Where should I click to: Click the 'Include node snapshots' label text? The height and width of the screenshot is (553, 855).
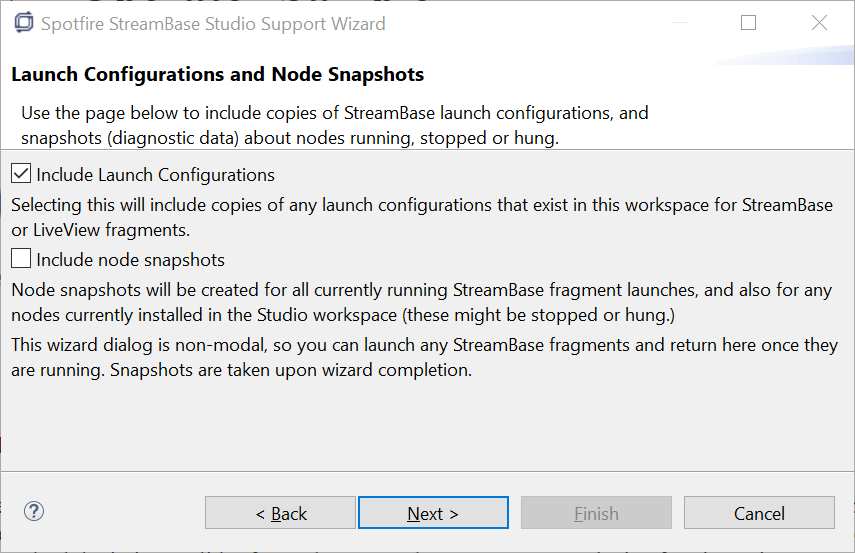[130, 260]
